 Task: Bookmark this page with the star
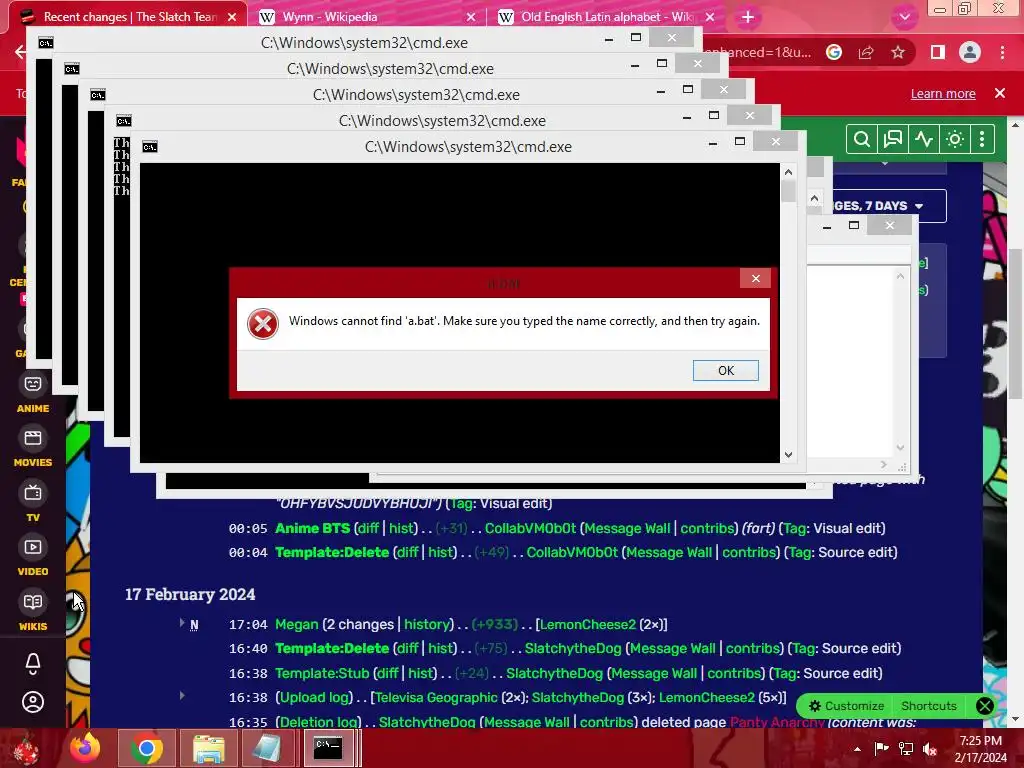click(898, 52)
